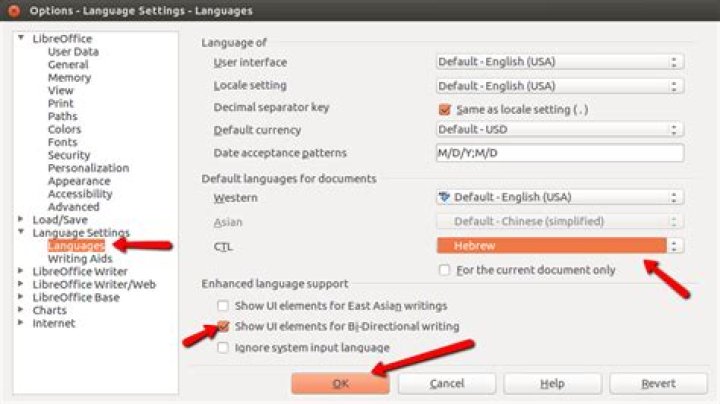This screenshot has width=720, height=404.
Task: Select Personalization in the tree
Action: coord(88,168)
